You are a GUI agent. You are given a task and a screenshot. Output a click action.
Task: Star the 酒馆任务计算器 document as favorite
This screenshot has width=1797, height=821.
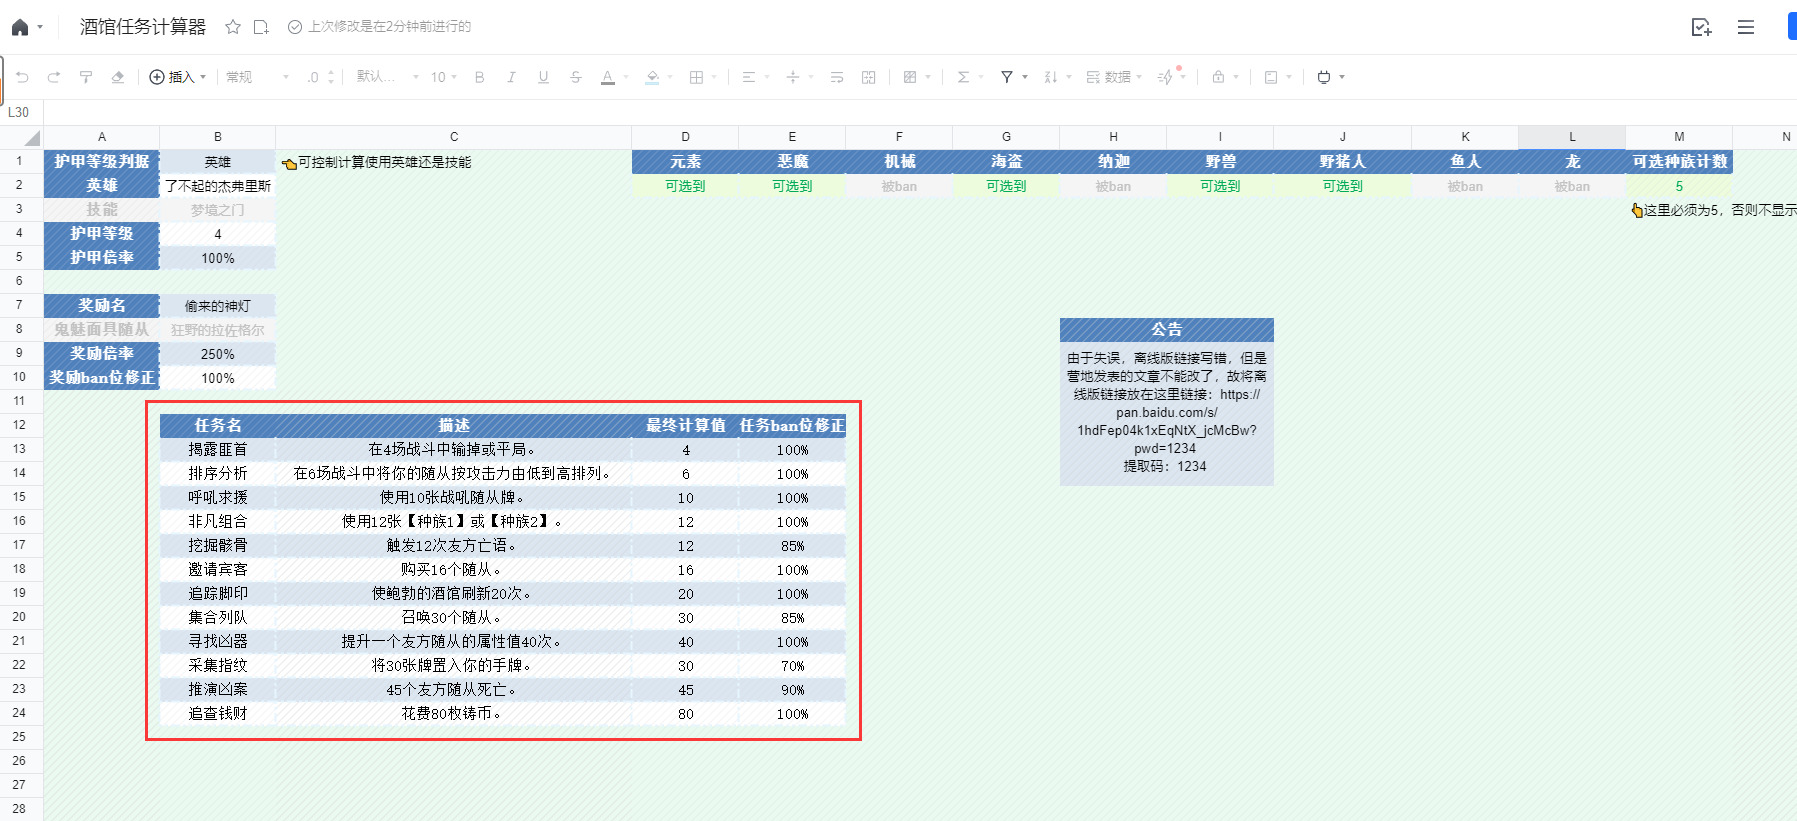pyautogui.click(x=233, y=27)
